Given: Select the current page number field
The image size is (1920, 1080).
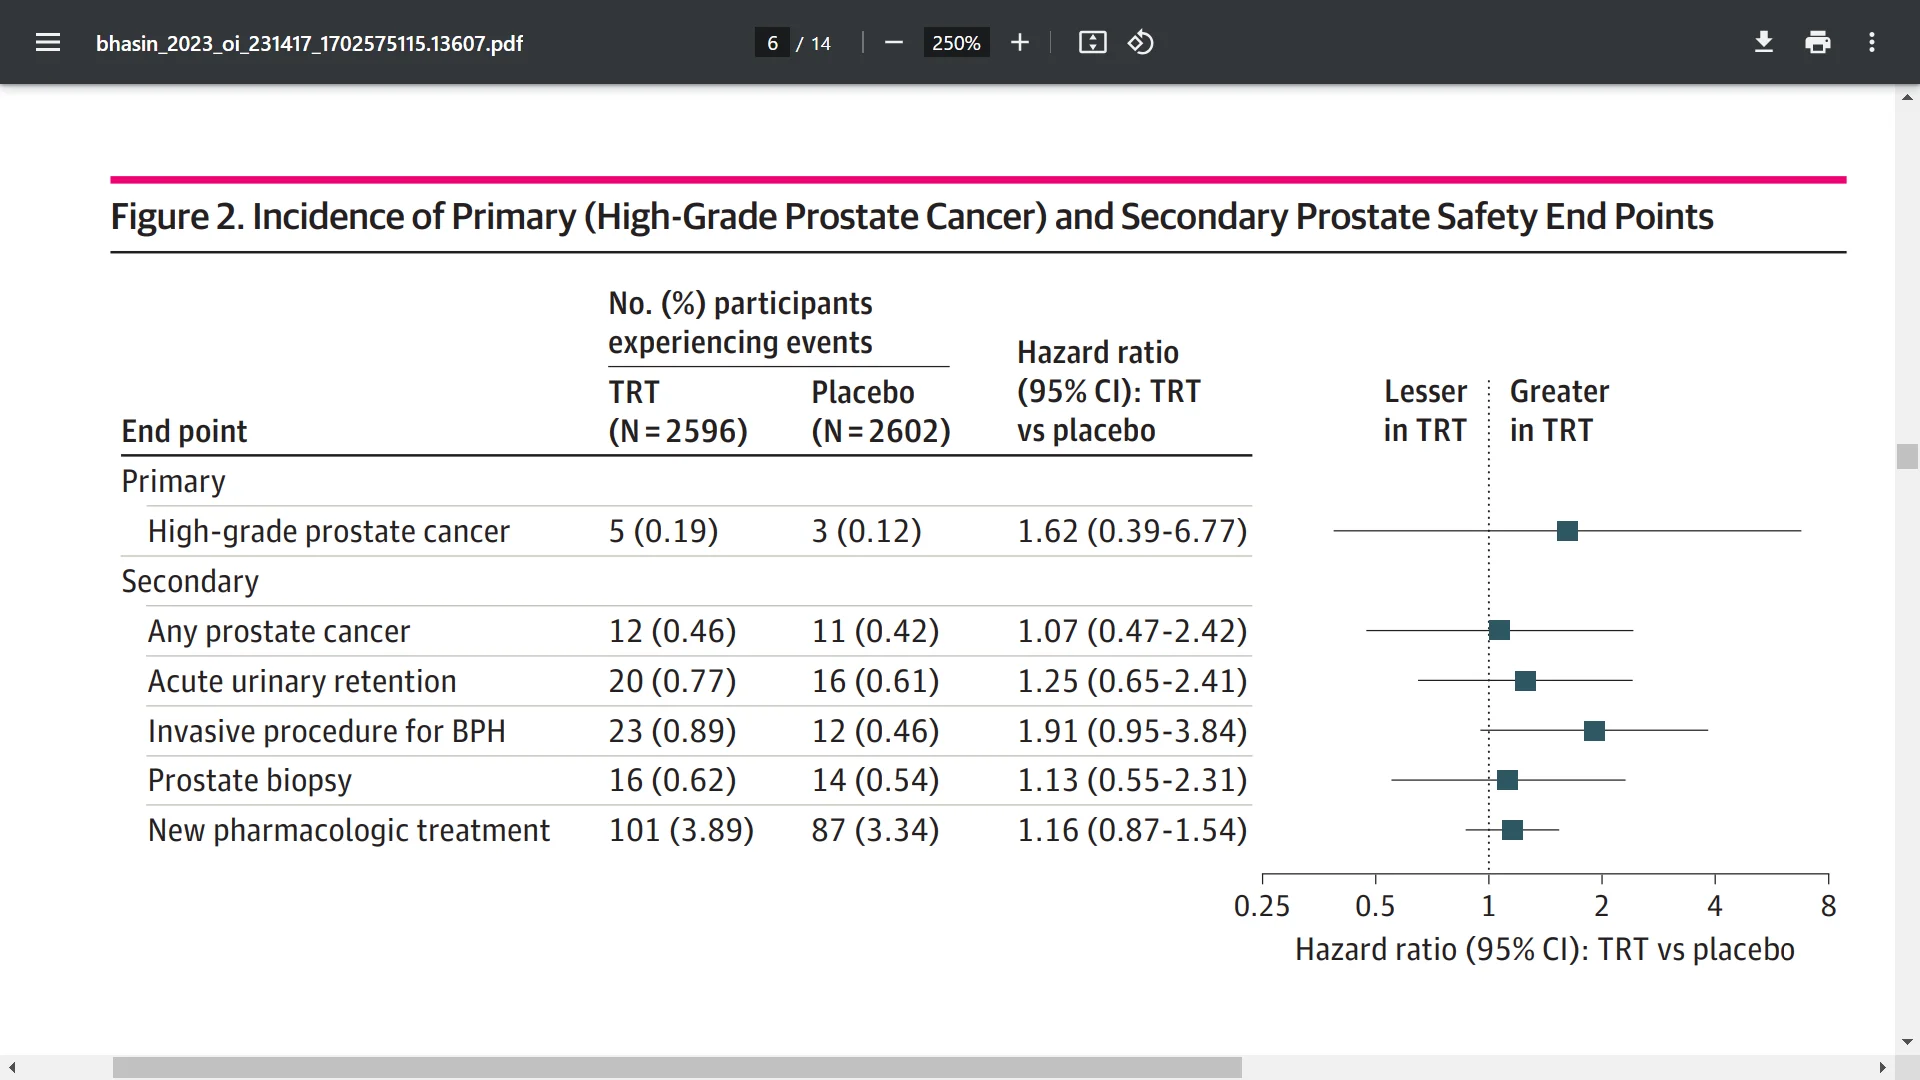Looking at the screenshot, I should (x=771, y=42).
